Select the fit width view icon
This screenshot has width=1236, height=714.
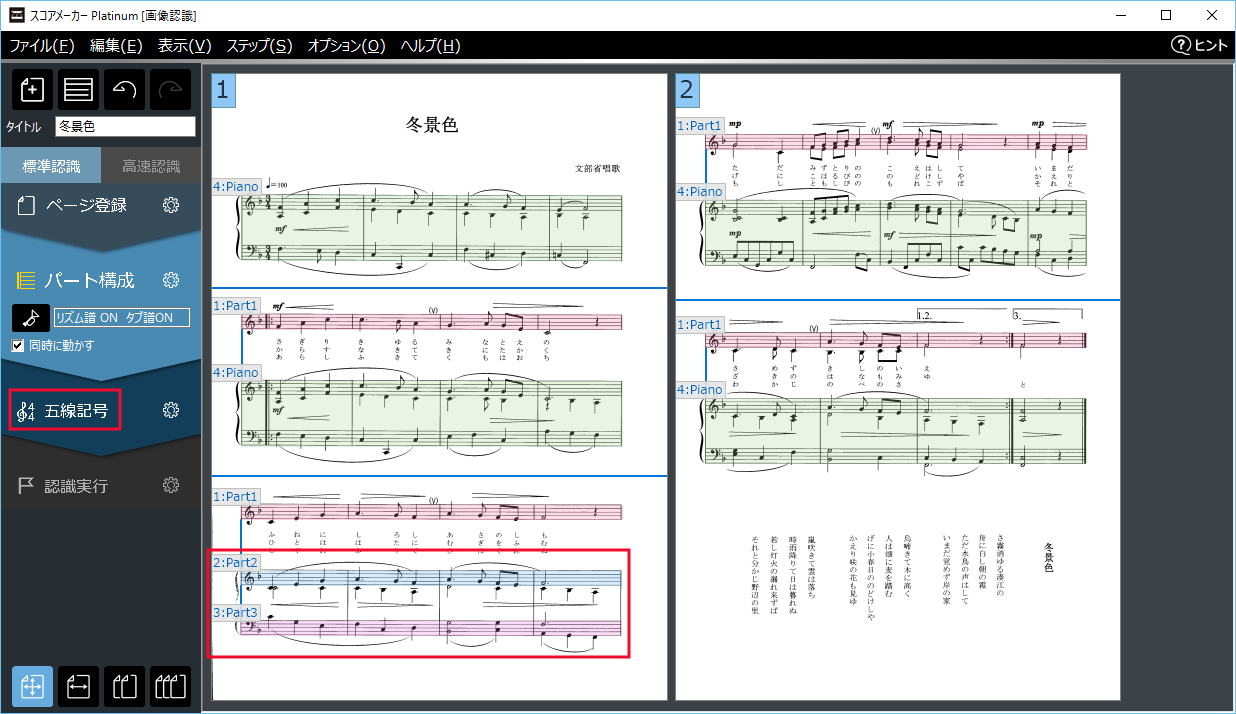(x=78, y=687)
